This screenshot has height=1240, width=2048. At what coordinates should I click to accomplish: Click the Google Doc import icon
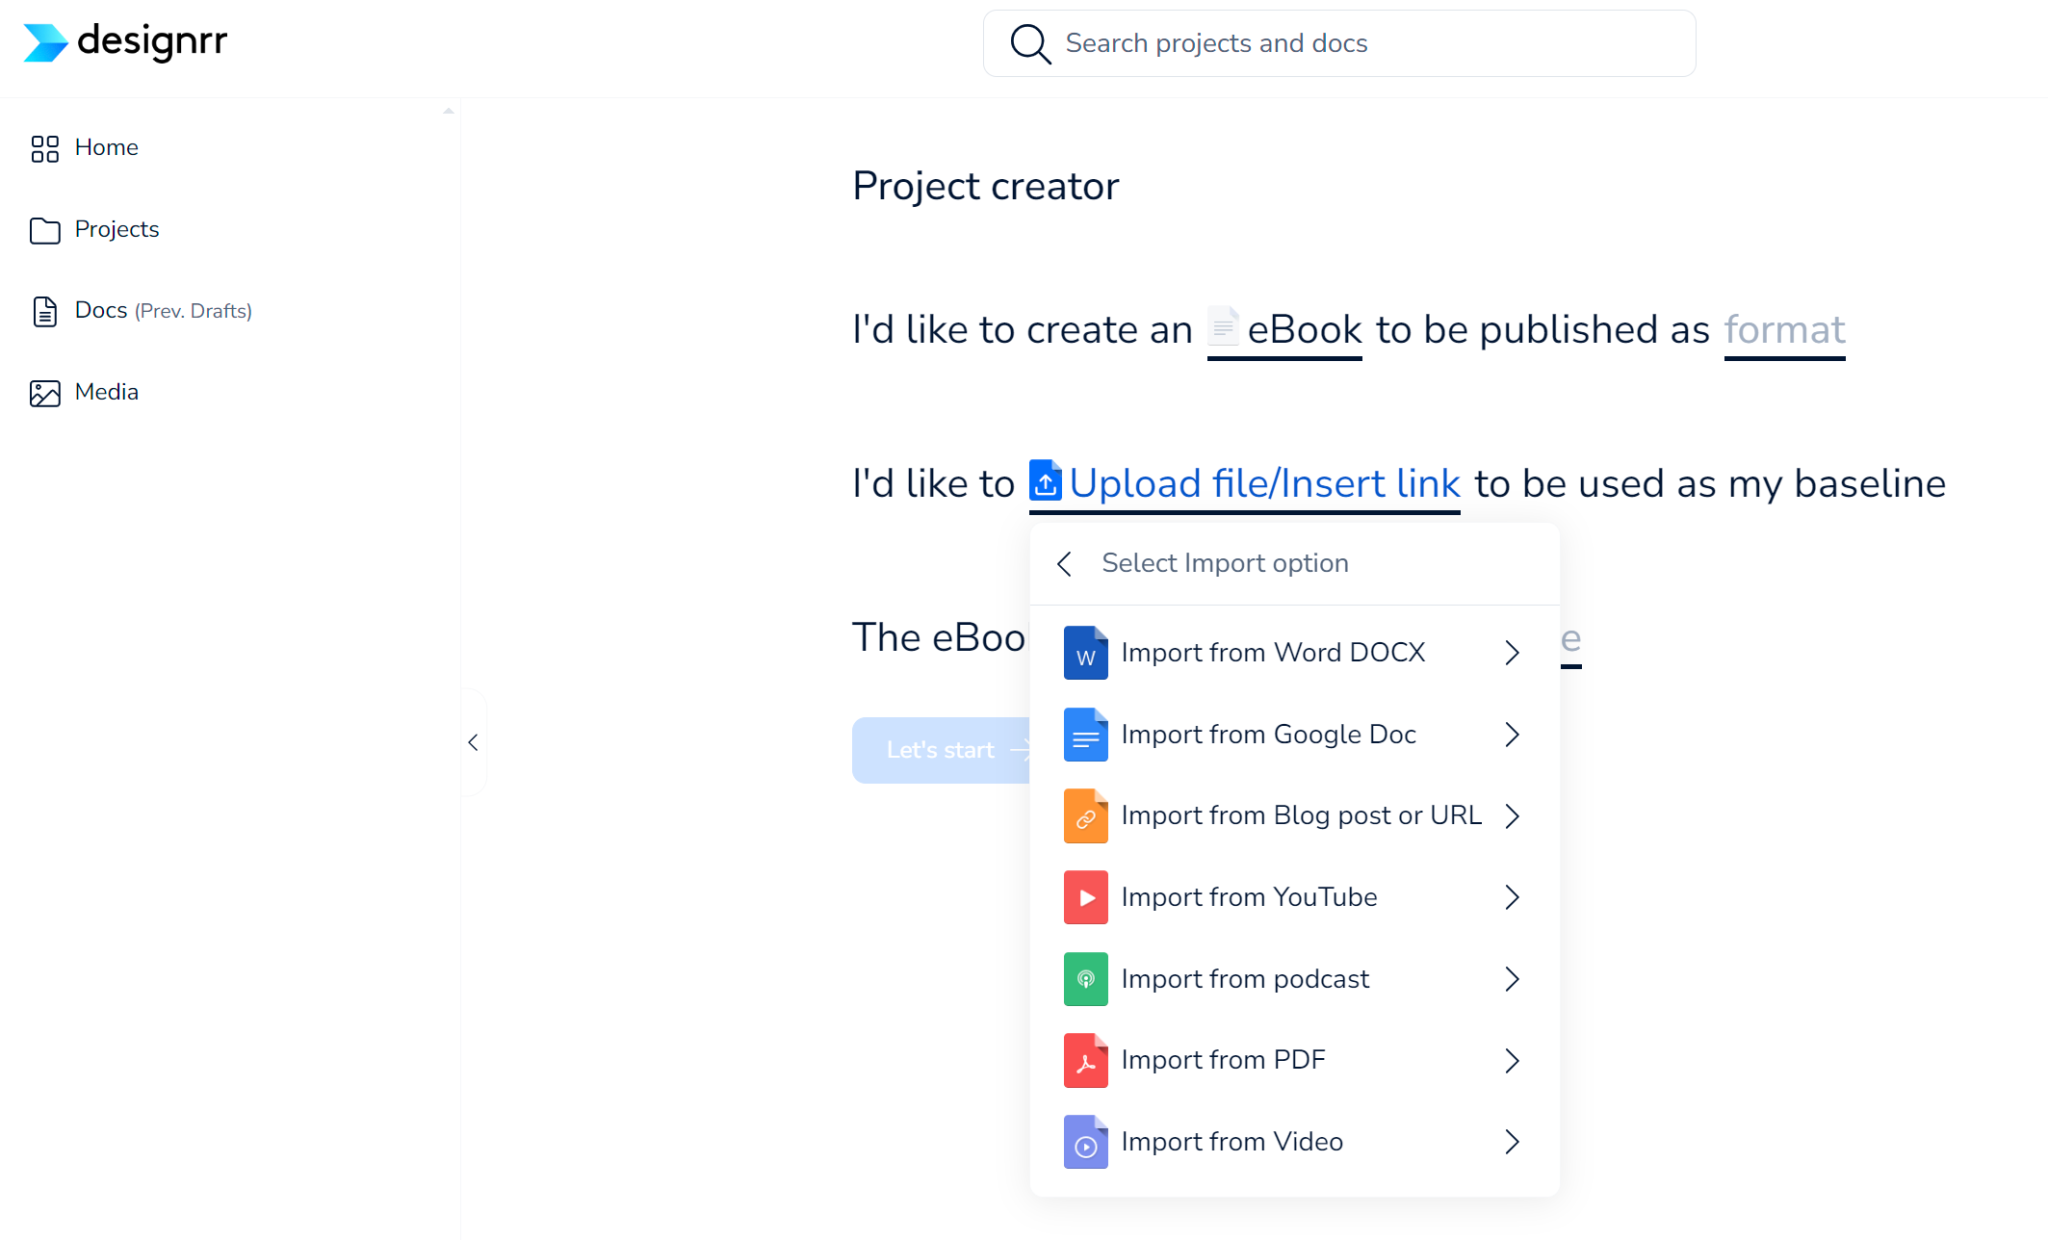coord(1085,735)
